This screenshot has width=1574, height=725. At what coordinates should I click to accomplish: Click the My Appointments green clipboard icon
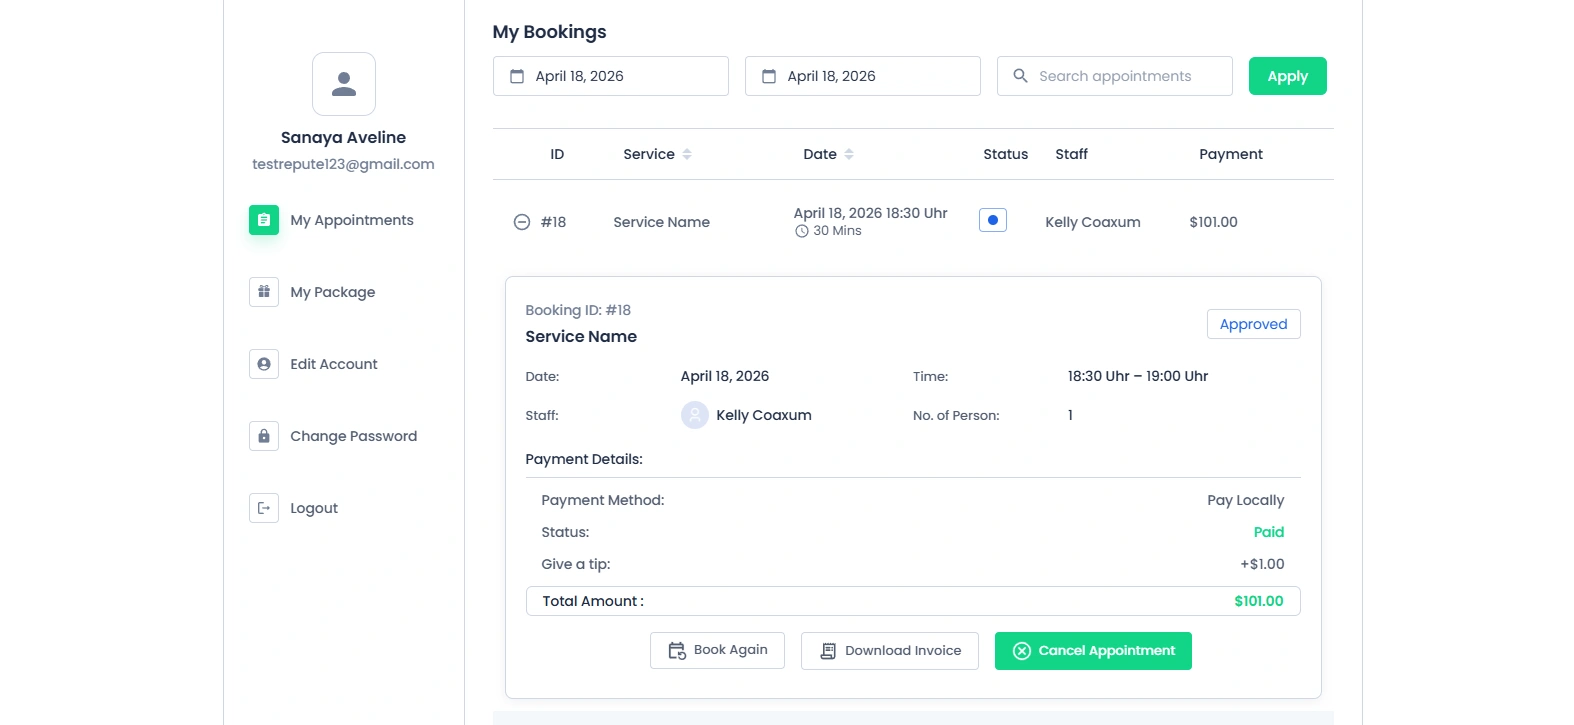264,220
